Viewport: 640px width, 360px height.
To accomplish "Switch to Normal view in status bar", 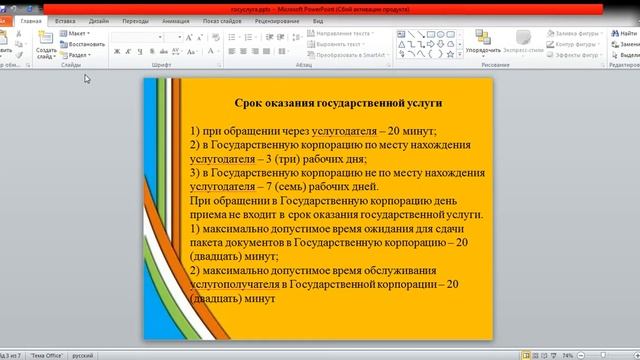I will pyautogui.click(x=527, y=356).
